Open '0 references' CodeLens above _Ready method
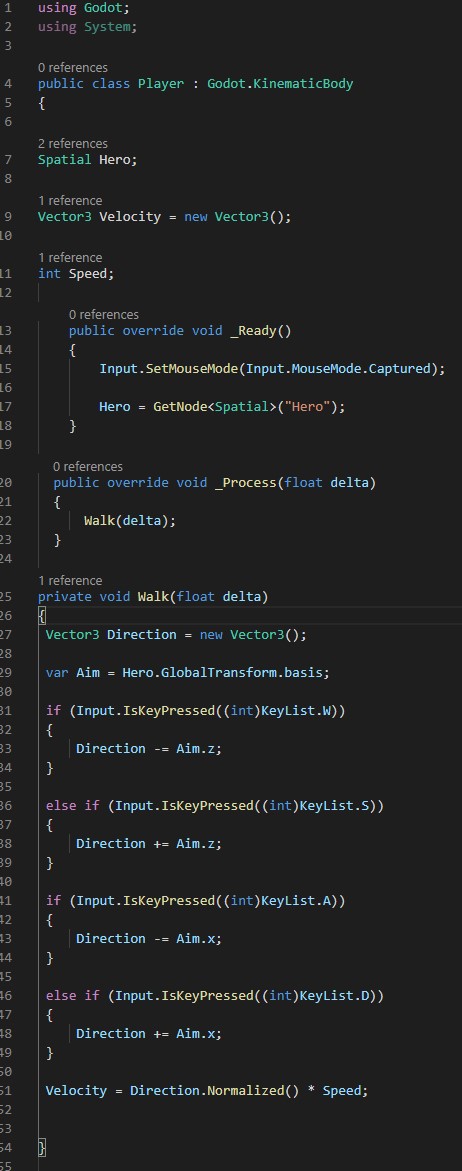Screen dimensions: 462x1171 point(104,314)
